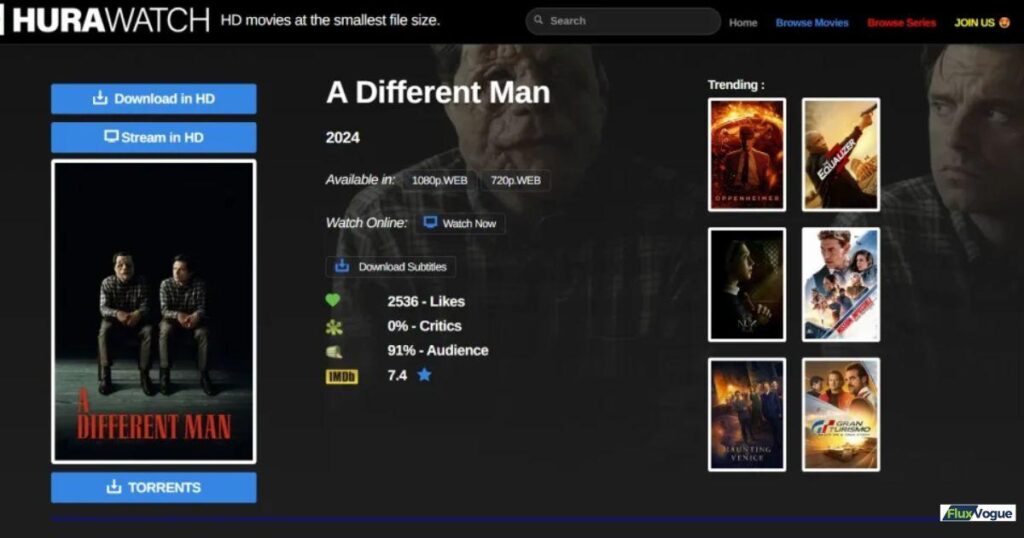The width and height of the screenshot is (1024, 538).
Task: Open the nun movie trending poster
Action: [747, 285]
